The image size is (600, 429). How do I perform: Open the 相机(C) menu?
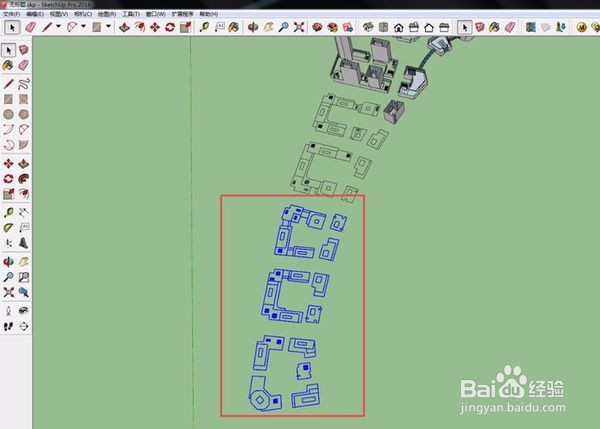[83, 14]
